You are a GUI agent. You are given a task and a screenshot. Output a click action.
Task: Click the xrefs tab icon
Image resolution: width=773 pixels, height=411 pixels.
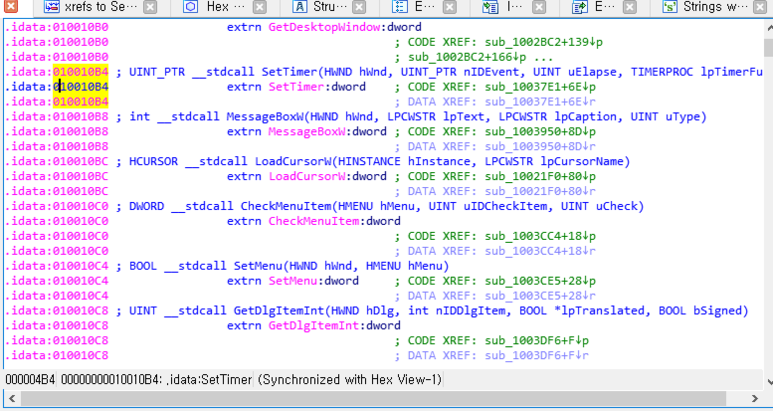click(x=52, y=7)
